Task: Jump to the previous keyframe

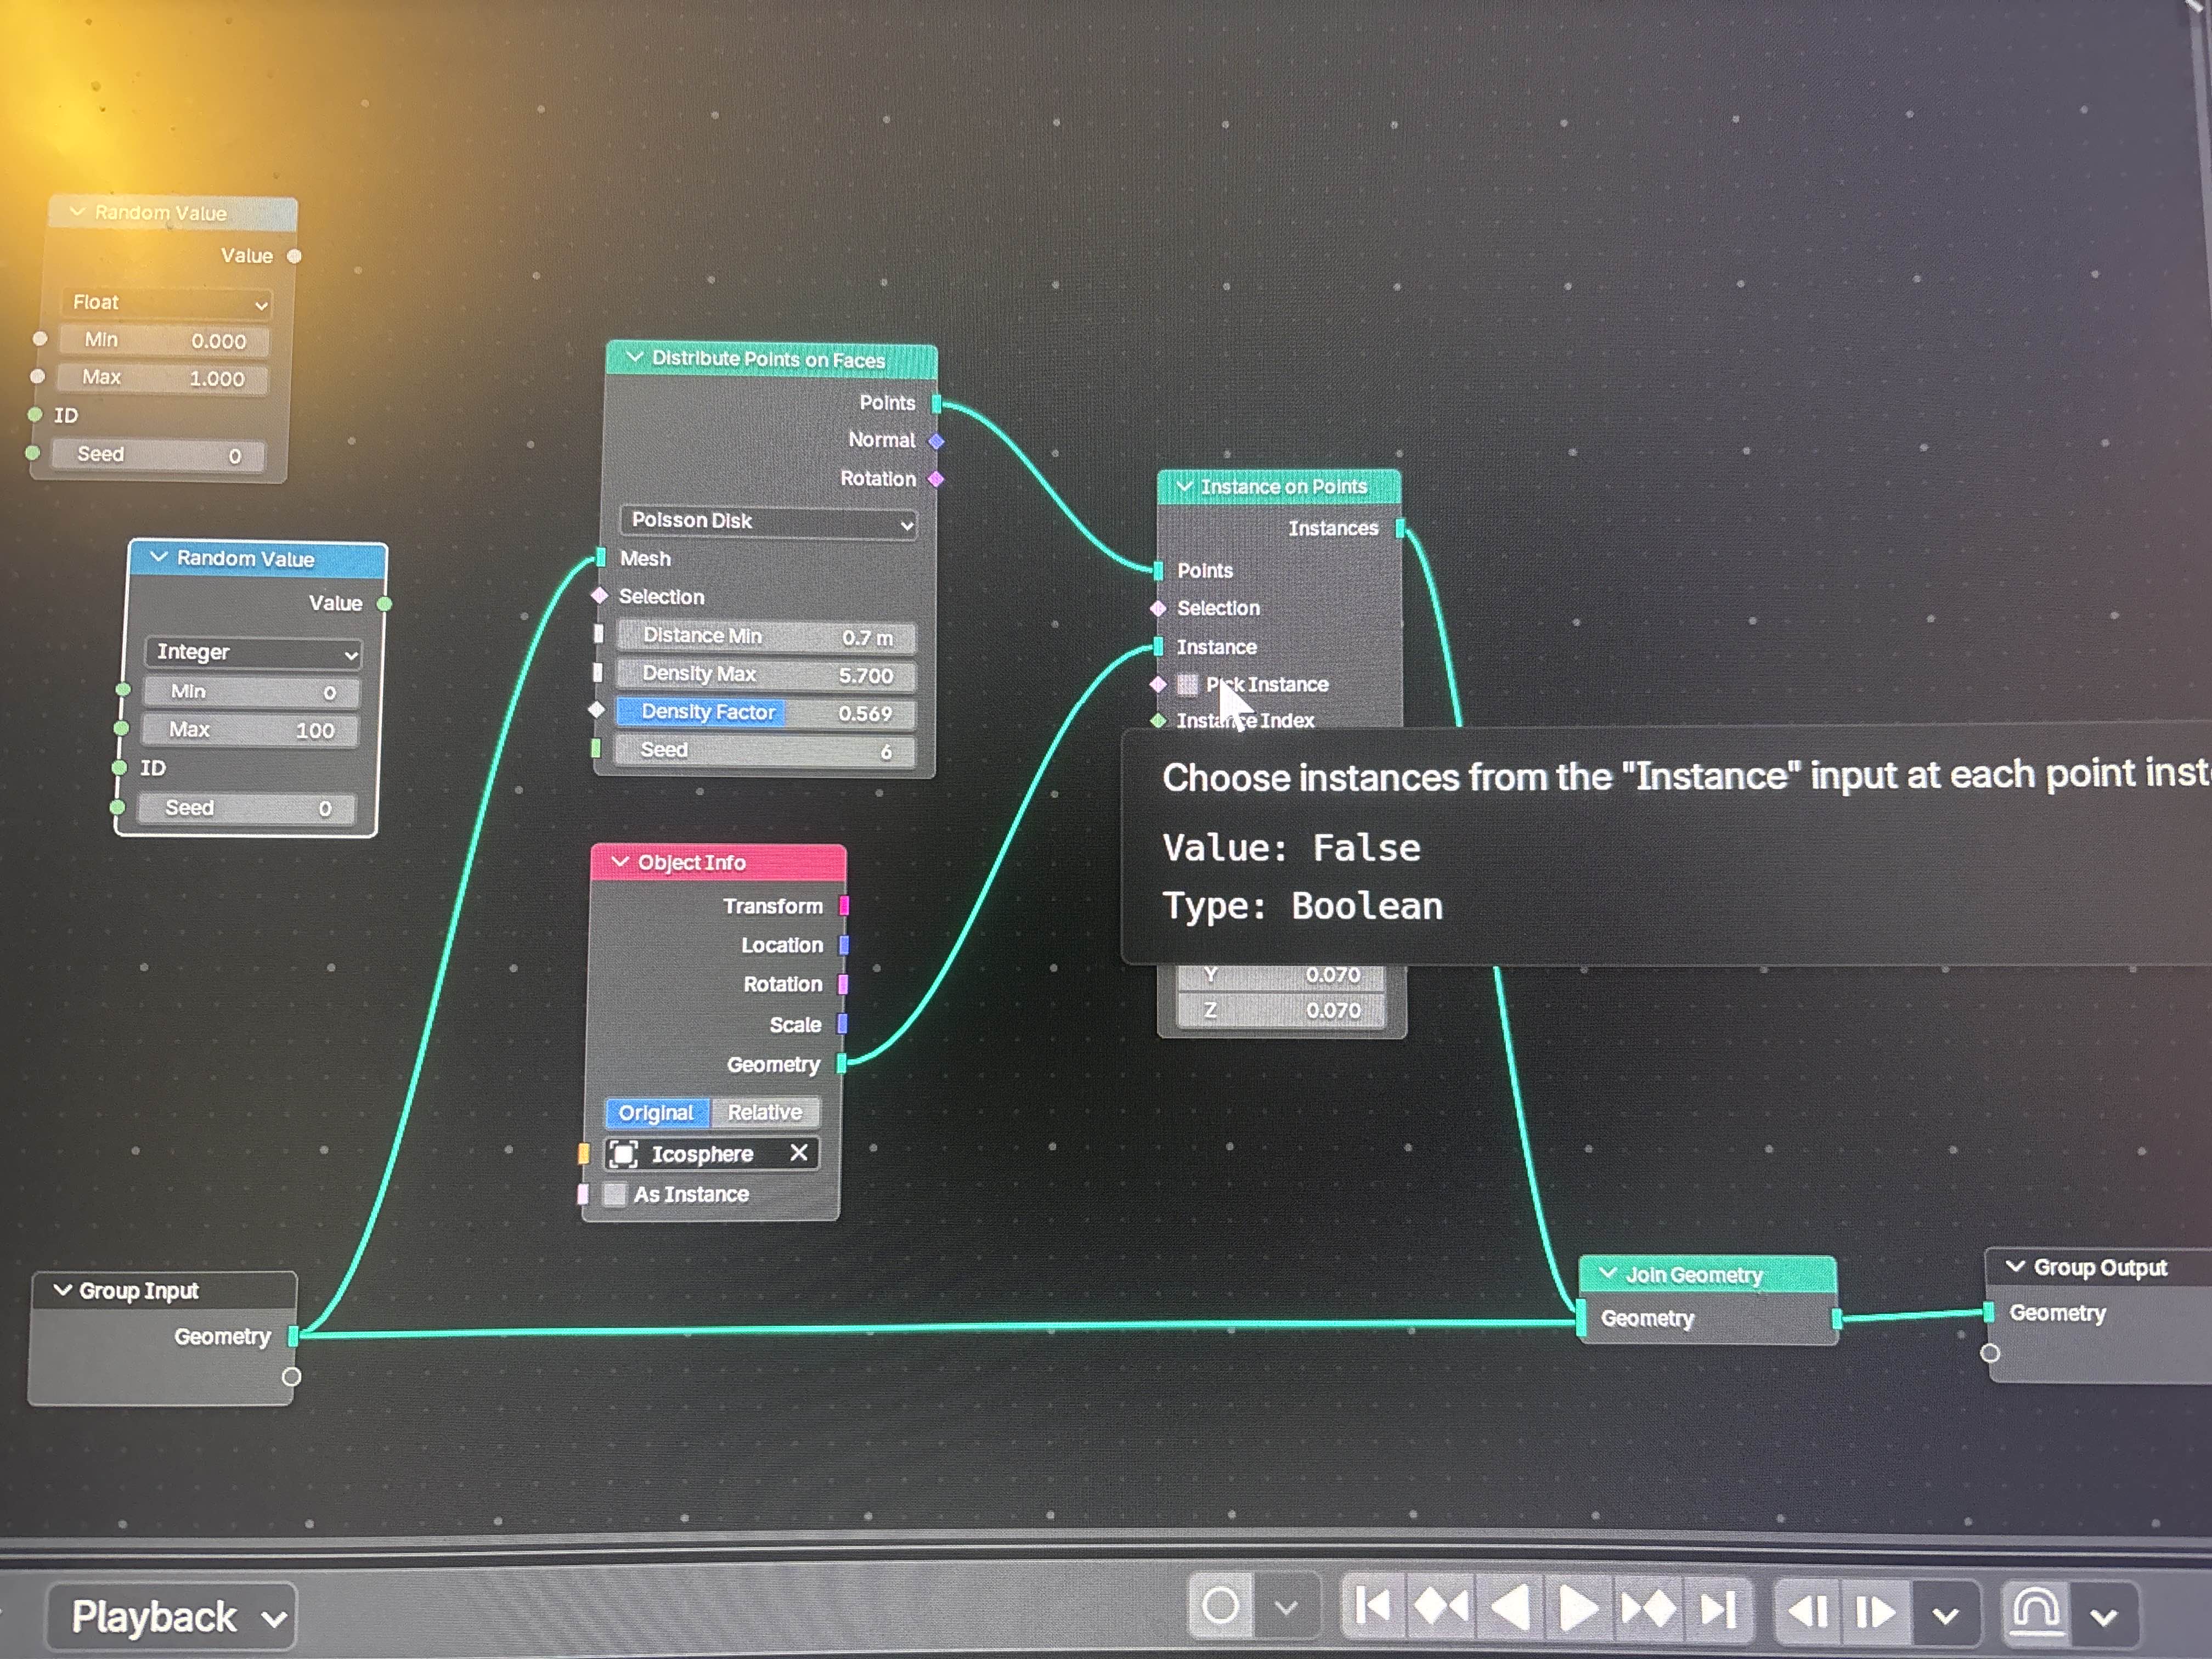Action: pos(1441,1610)
